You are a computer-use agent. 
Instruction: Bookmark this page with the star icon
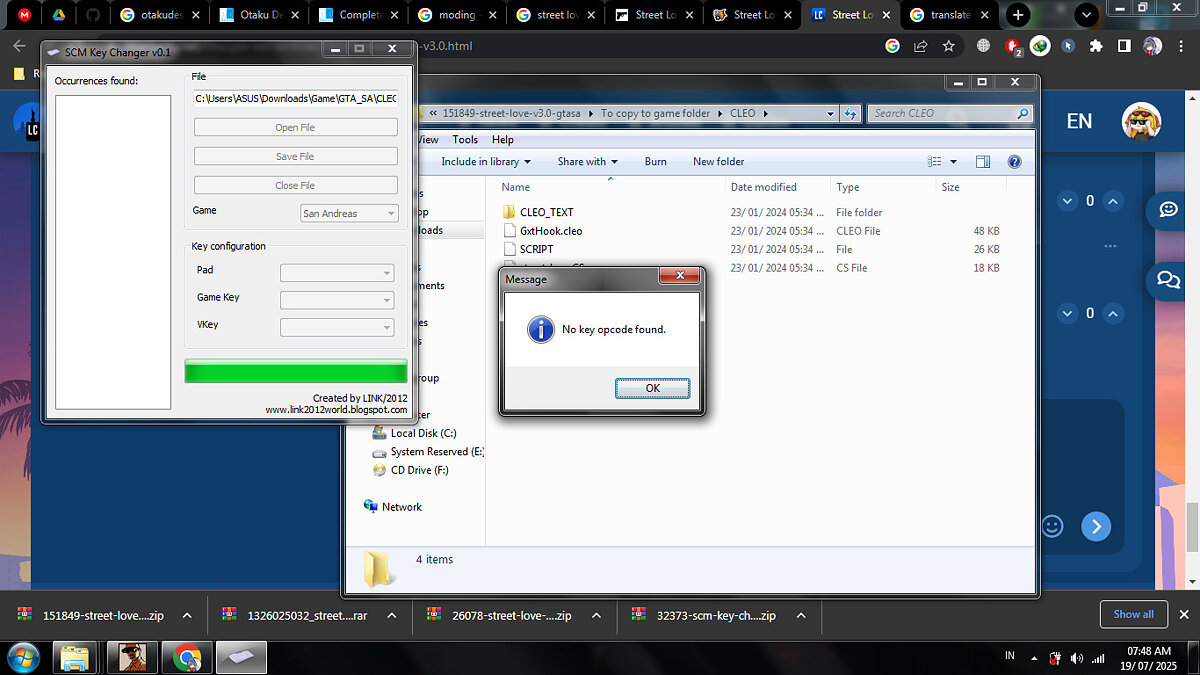[x=948, y=46]
